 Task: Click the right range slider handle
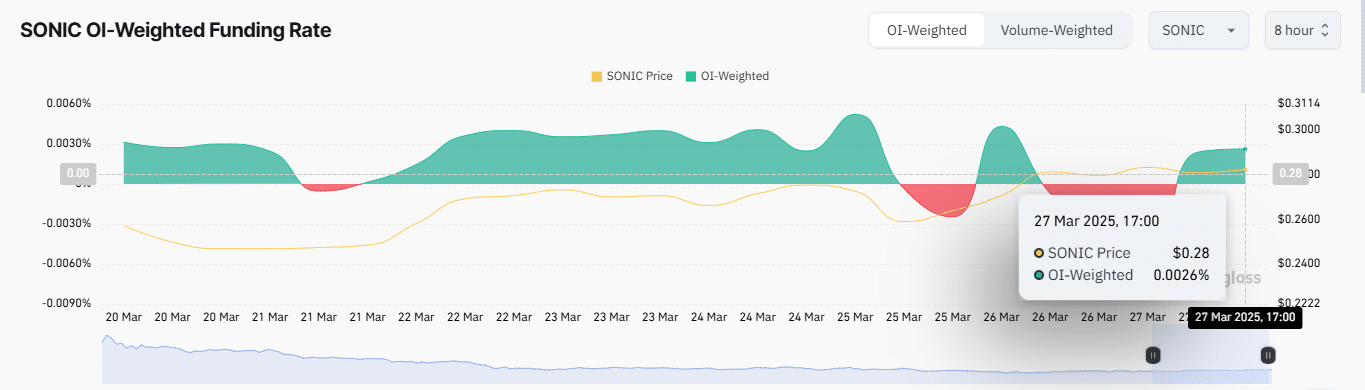pyautogui.click(x=1268, y=354)
